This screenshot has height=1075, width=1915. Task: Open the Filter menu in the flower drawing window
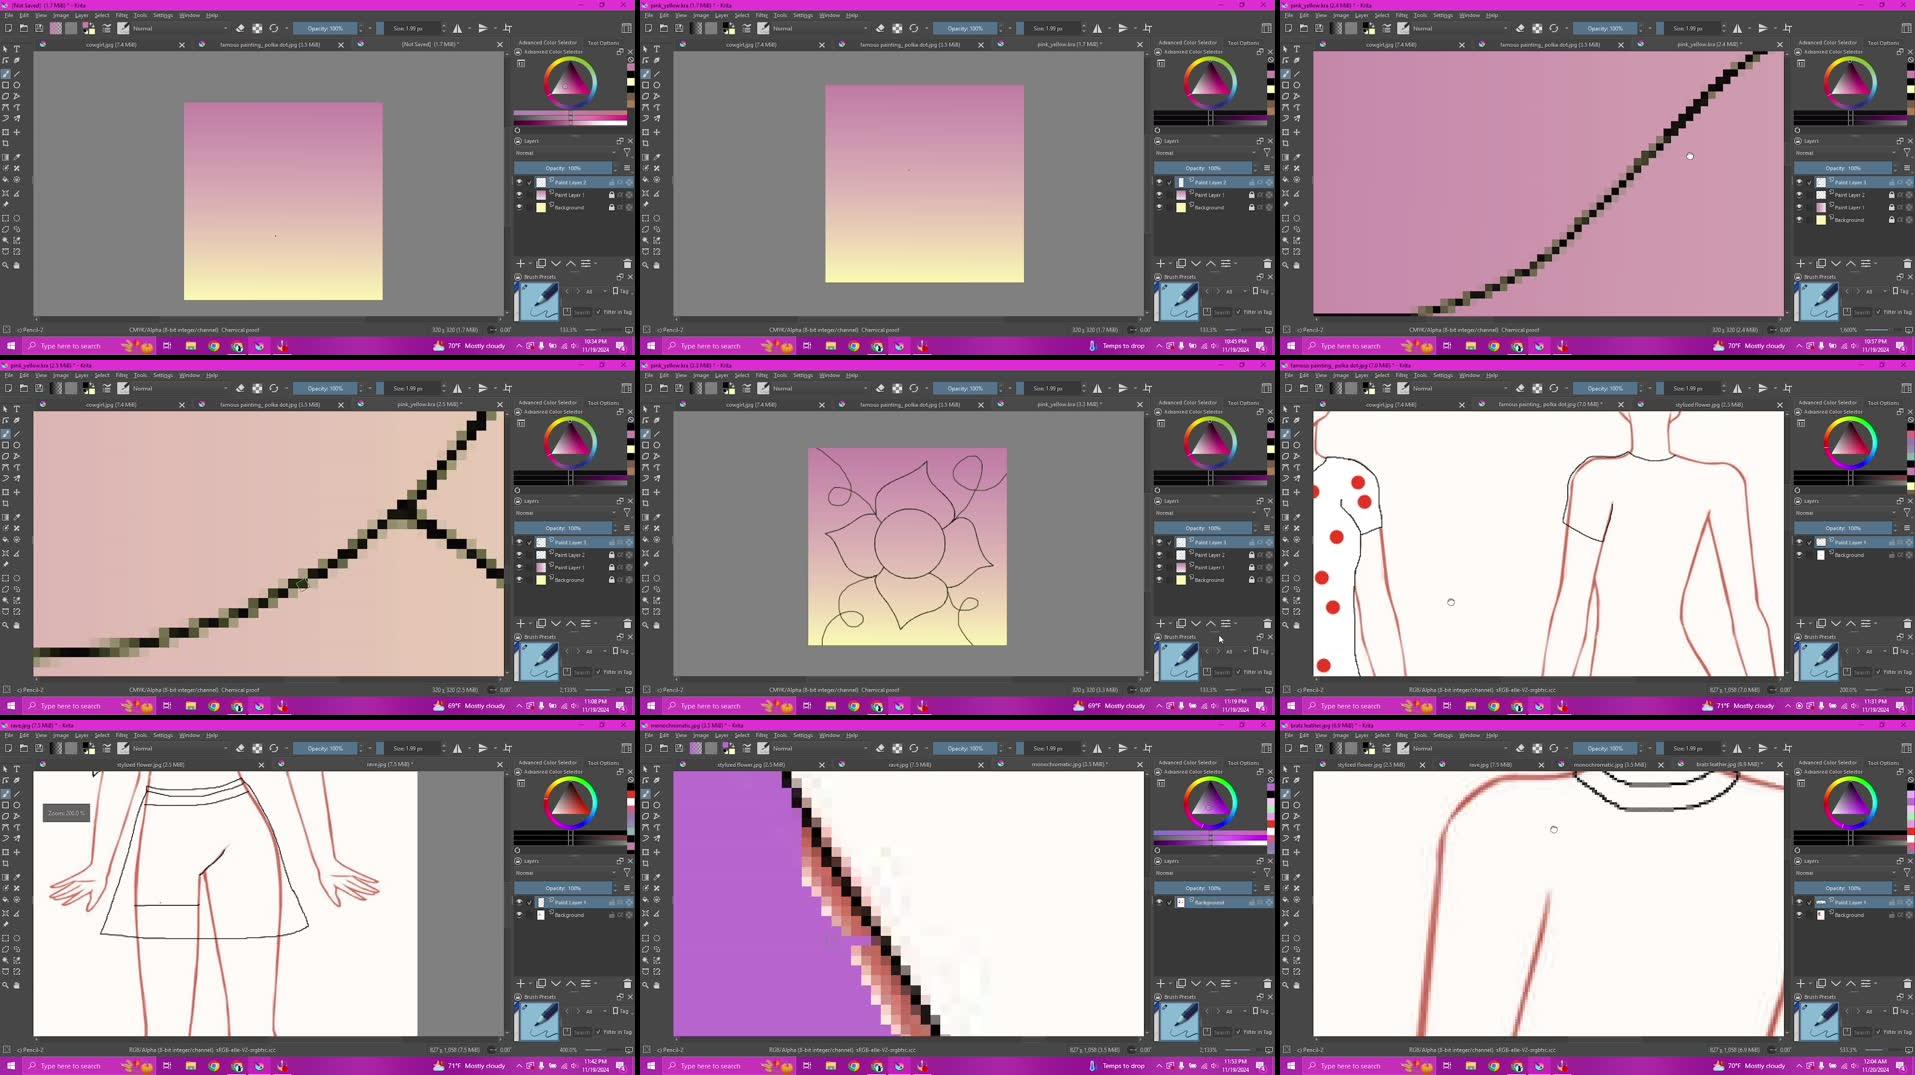[x=762, y=375]
